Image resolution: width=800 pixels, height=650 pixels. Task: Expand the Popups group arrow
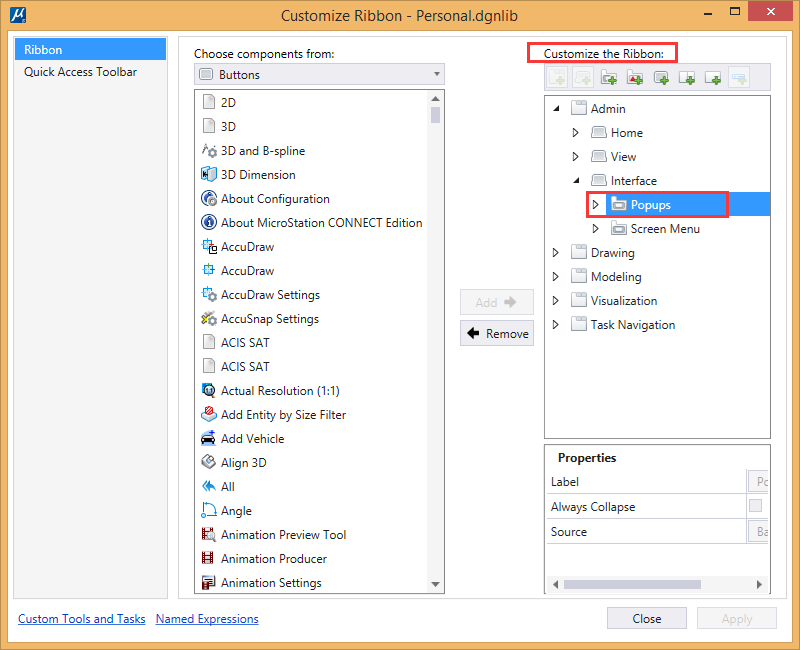(595, 205)
